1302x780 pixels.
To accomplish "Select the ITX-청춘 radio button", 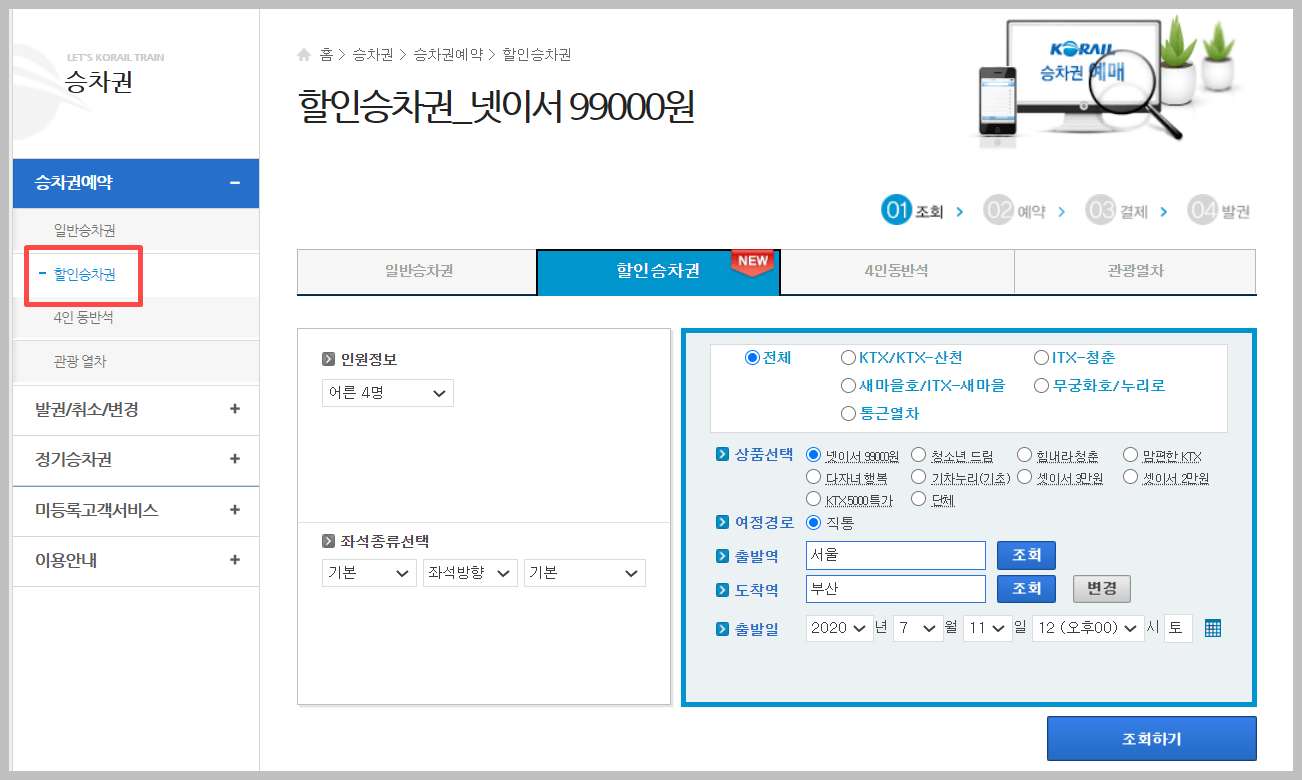I will coord(1041,357).
